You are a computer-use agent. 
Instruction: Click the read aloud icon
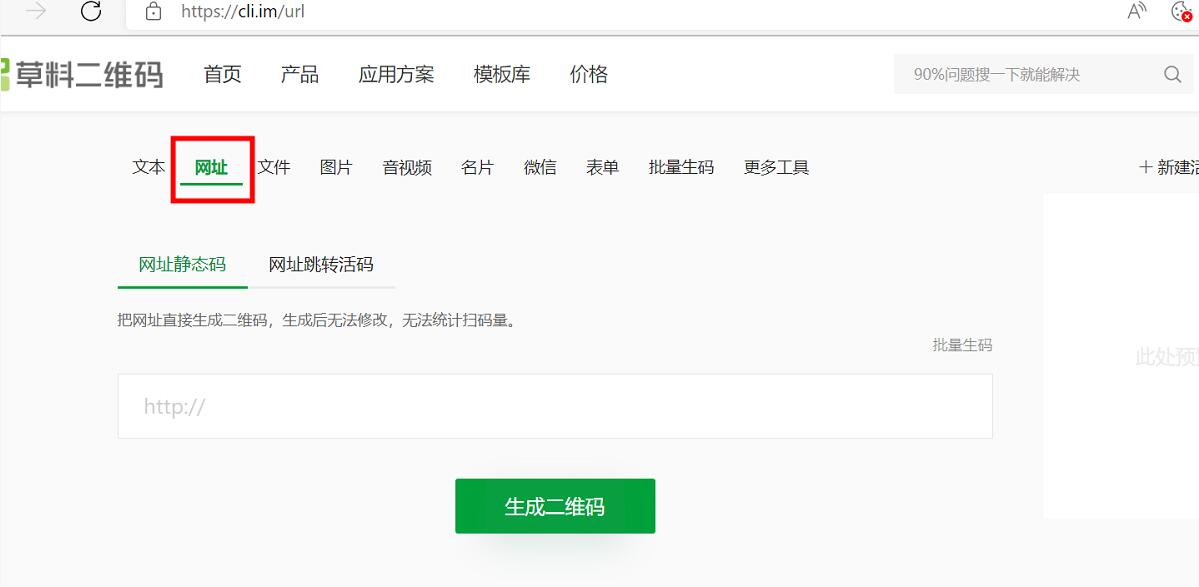click(x=1137, y=12)
